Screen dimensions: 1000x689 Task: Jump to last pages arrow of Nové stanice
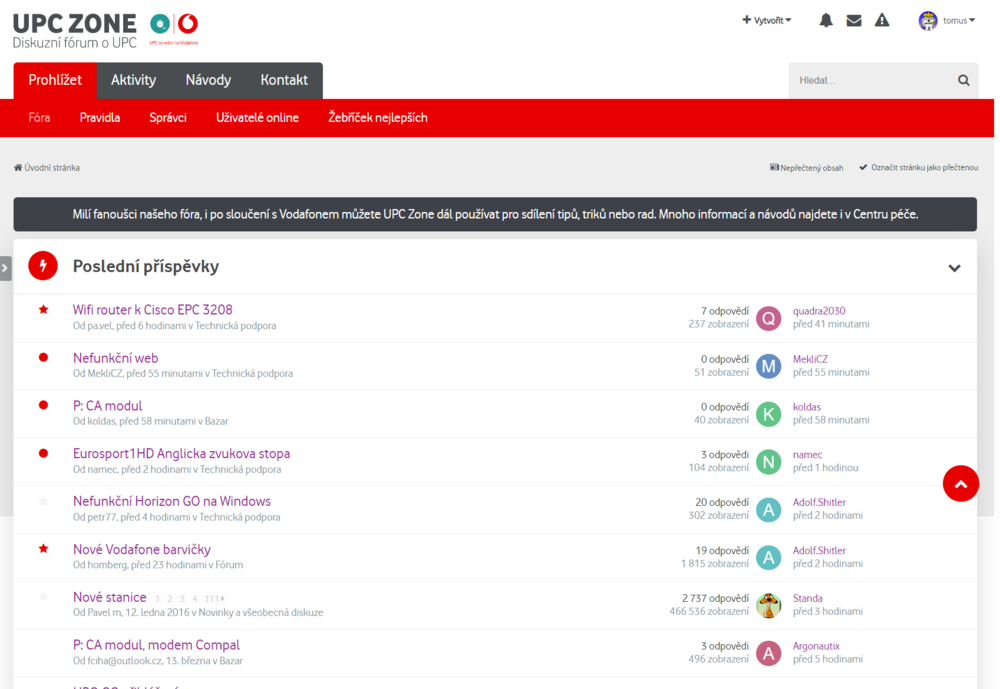click(223, 598)
